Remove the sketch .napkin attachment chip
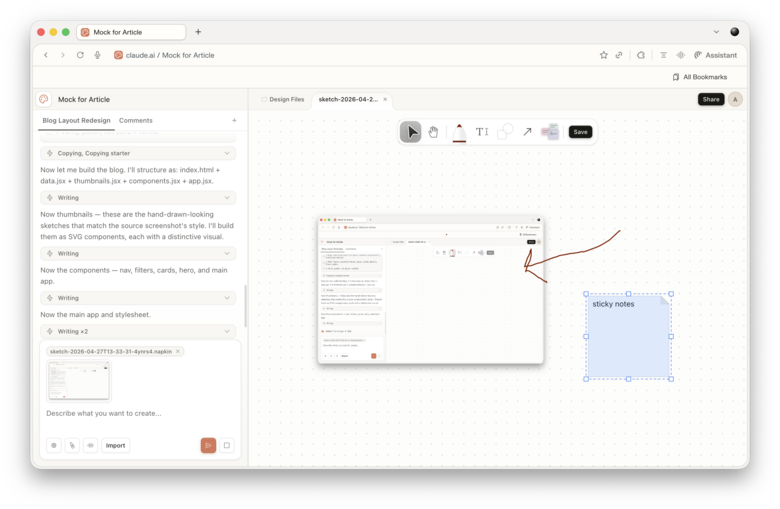The image size is (780, 509). (x=178, y=351)
